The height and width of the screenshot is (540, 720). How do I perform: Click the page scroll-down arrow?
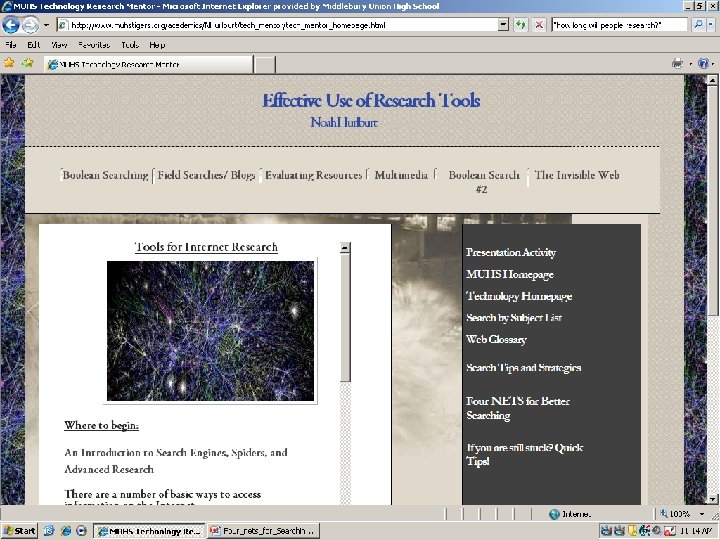[712, 499]
